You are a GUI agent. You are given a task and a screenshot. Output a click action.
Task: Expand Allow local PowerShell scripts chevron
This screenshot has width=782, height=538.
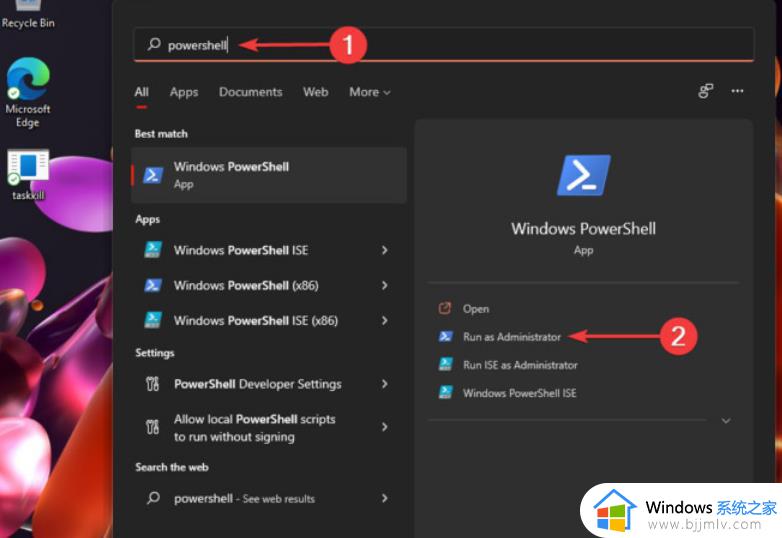385,427
